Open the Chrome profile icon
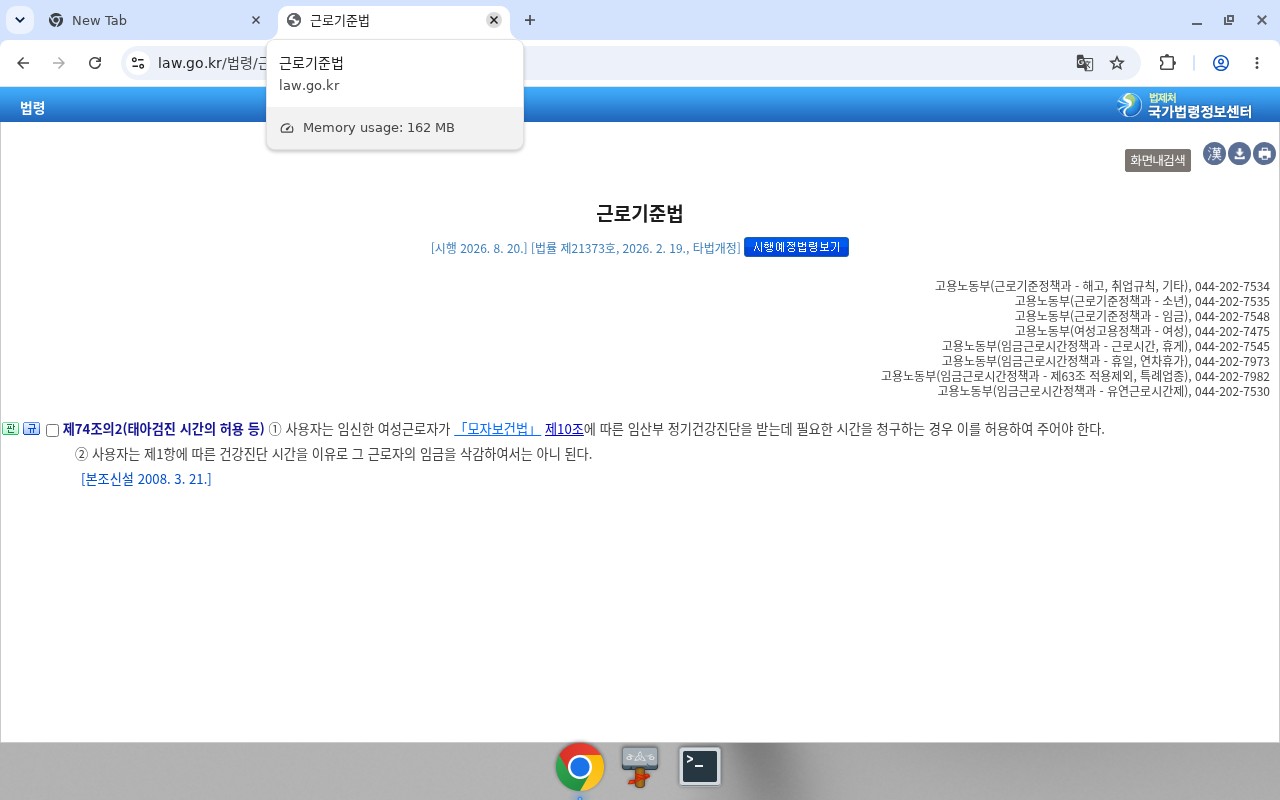The image size is (1280, 800). pyautogui.click(x=1221, y=63)
